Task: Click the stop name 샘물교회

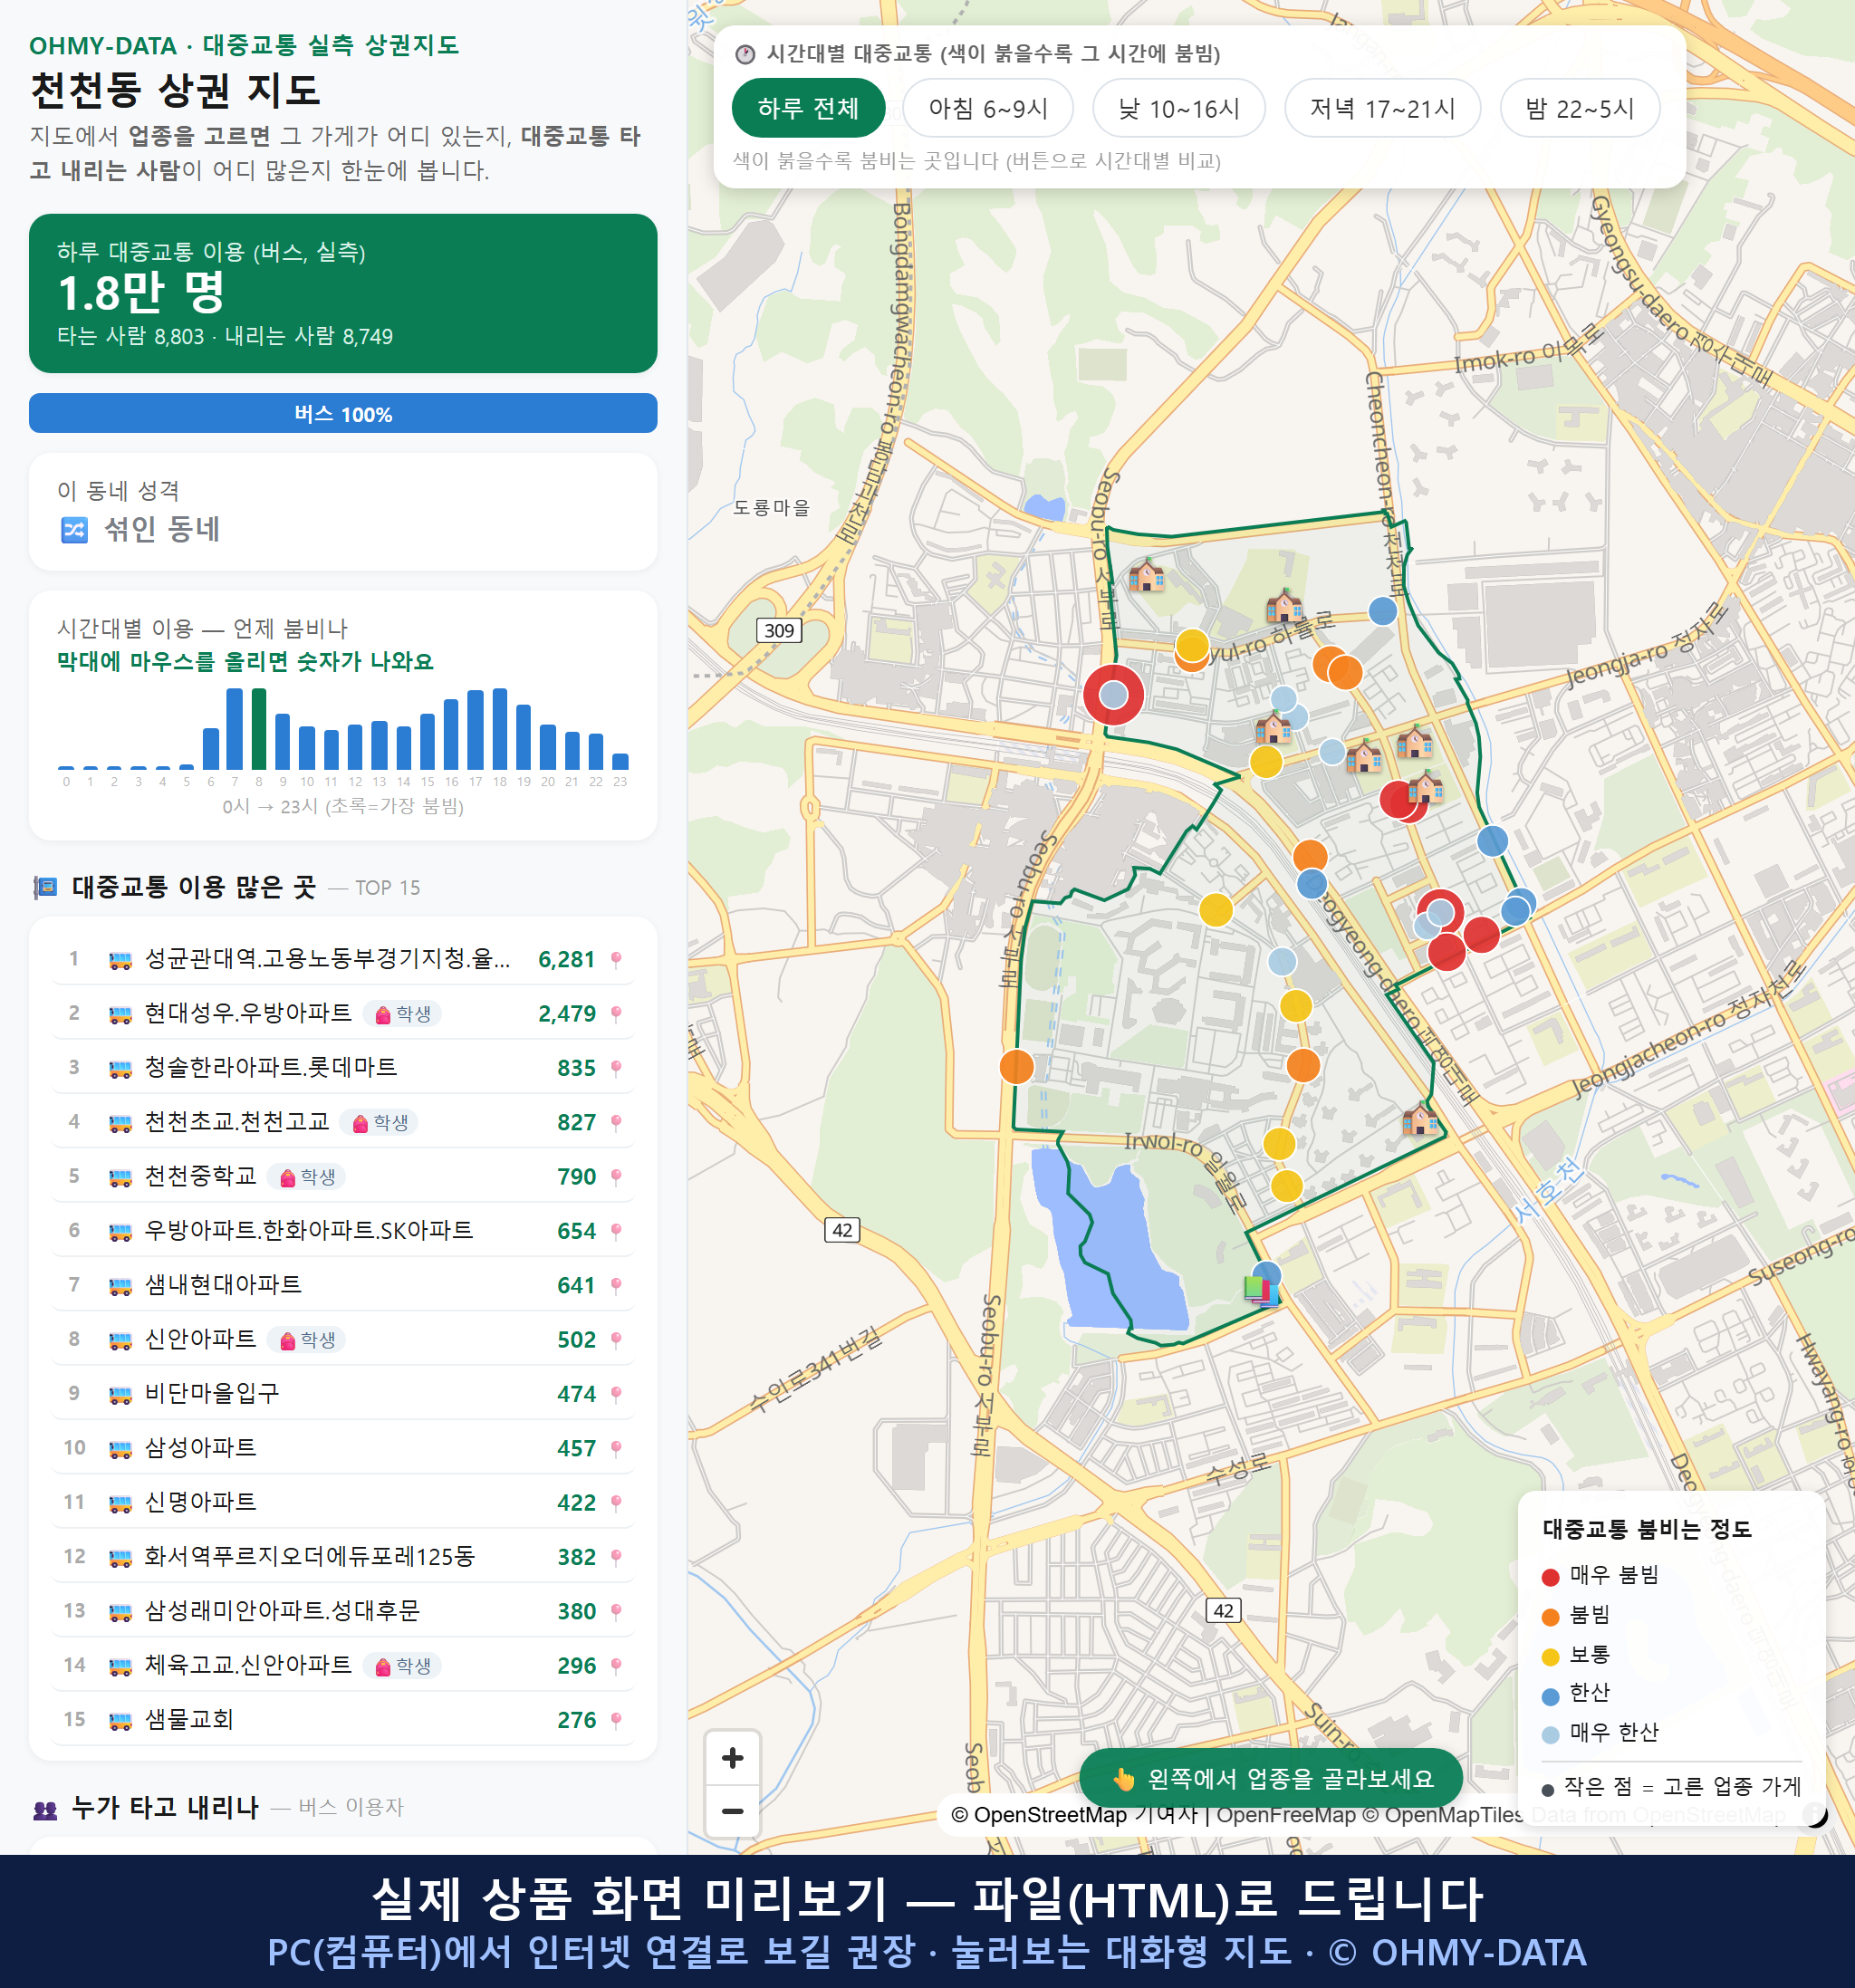Action: tap(189, 1720)
